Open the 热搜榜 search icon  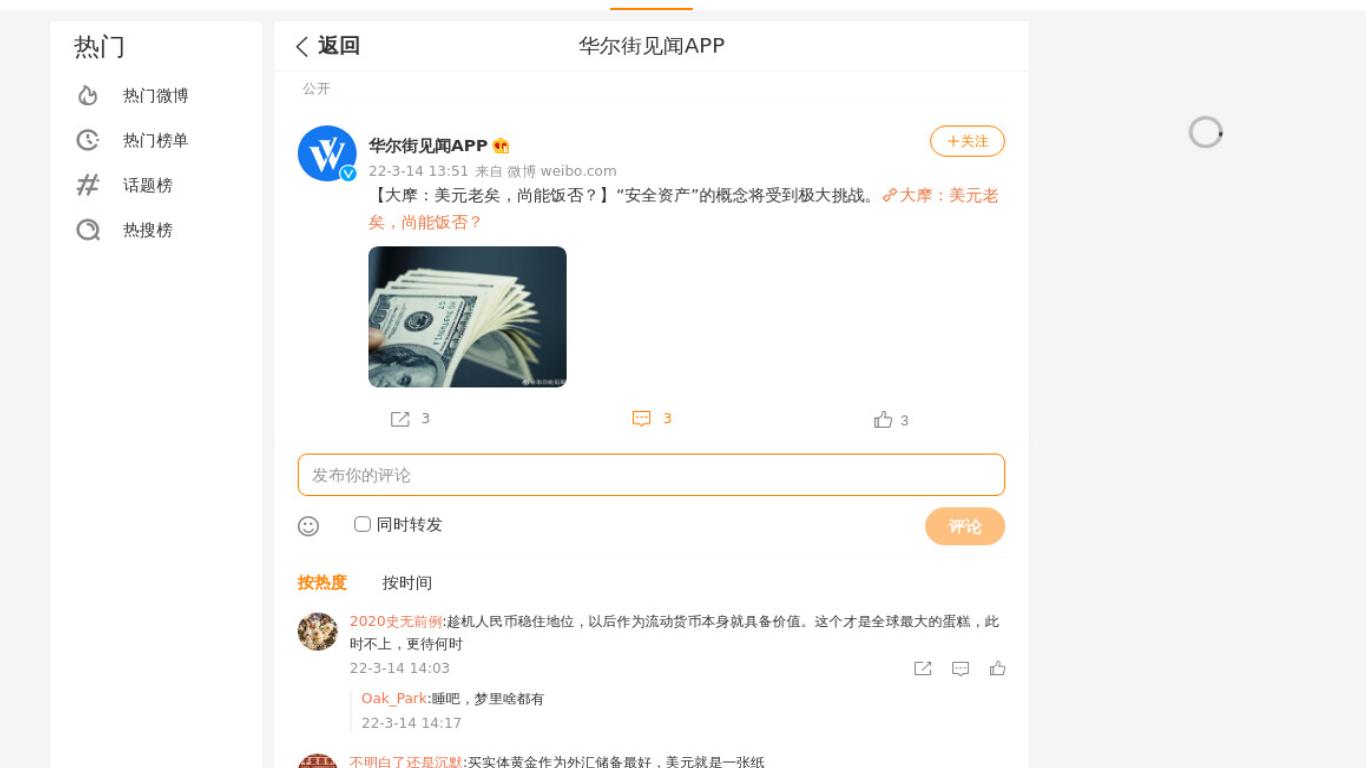pyautogui.click(x=88, y=230)
